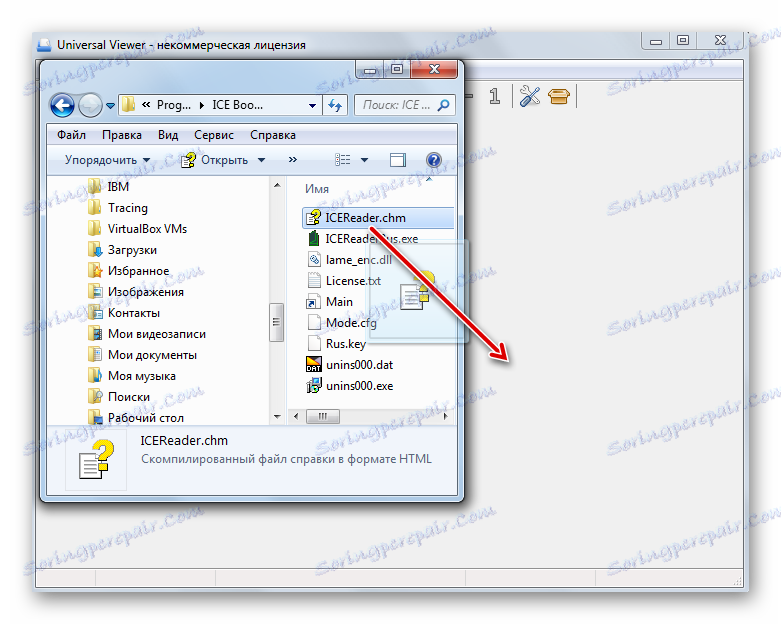Screen dimensions: 781x624
Task: Click the change view icon
Action: [x=343, y=160]
